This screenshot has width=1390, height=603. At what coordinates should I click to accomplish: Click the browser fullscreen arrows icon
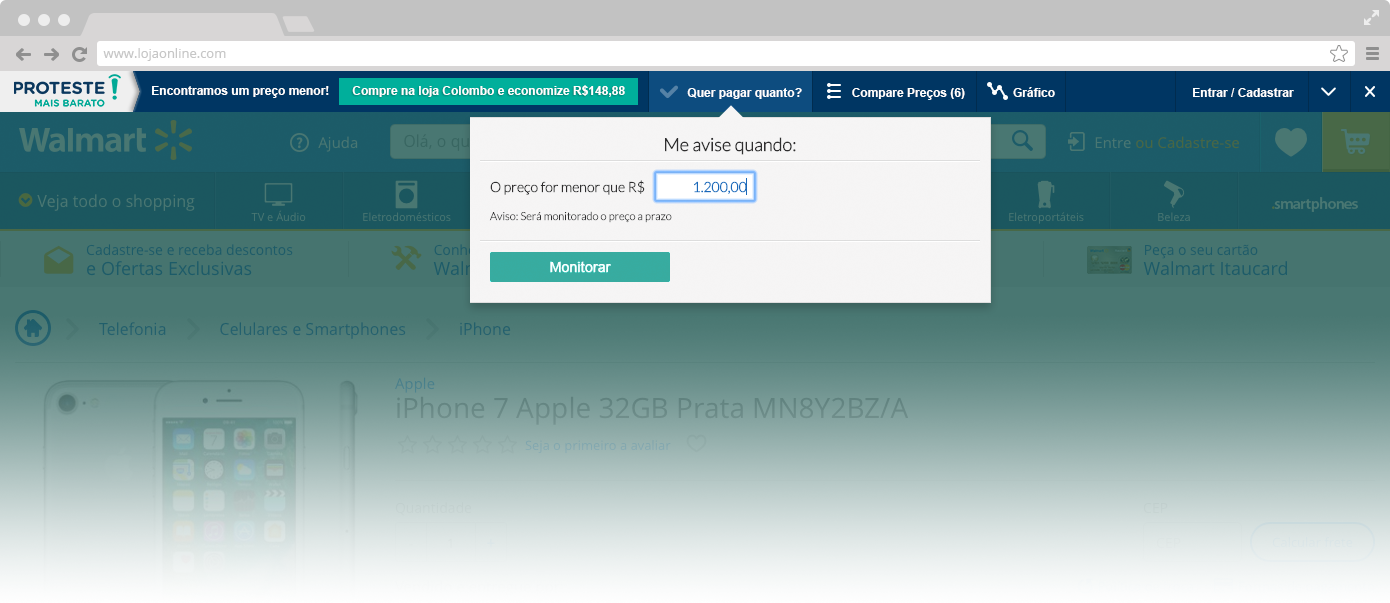click(1371, 17)
